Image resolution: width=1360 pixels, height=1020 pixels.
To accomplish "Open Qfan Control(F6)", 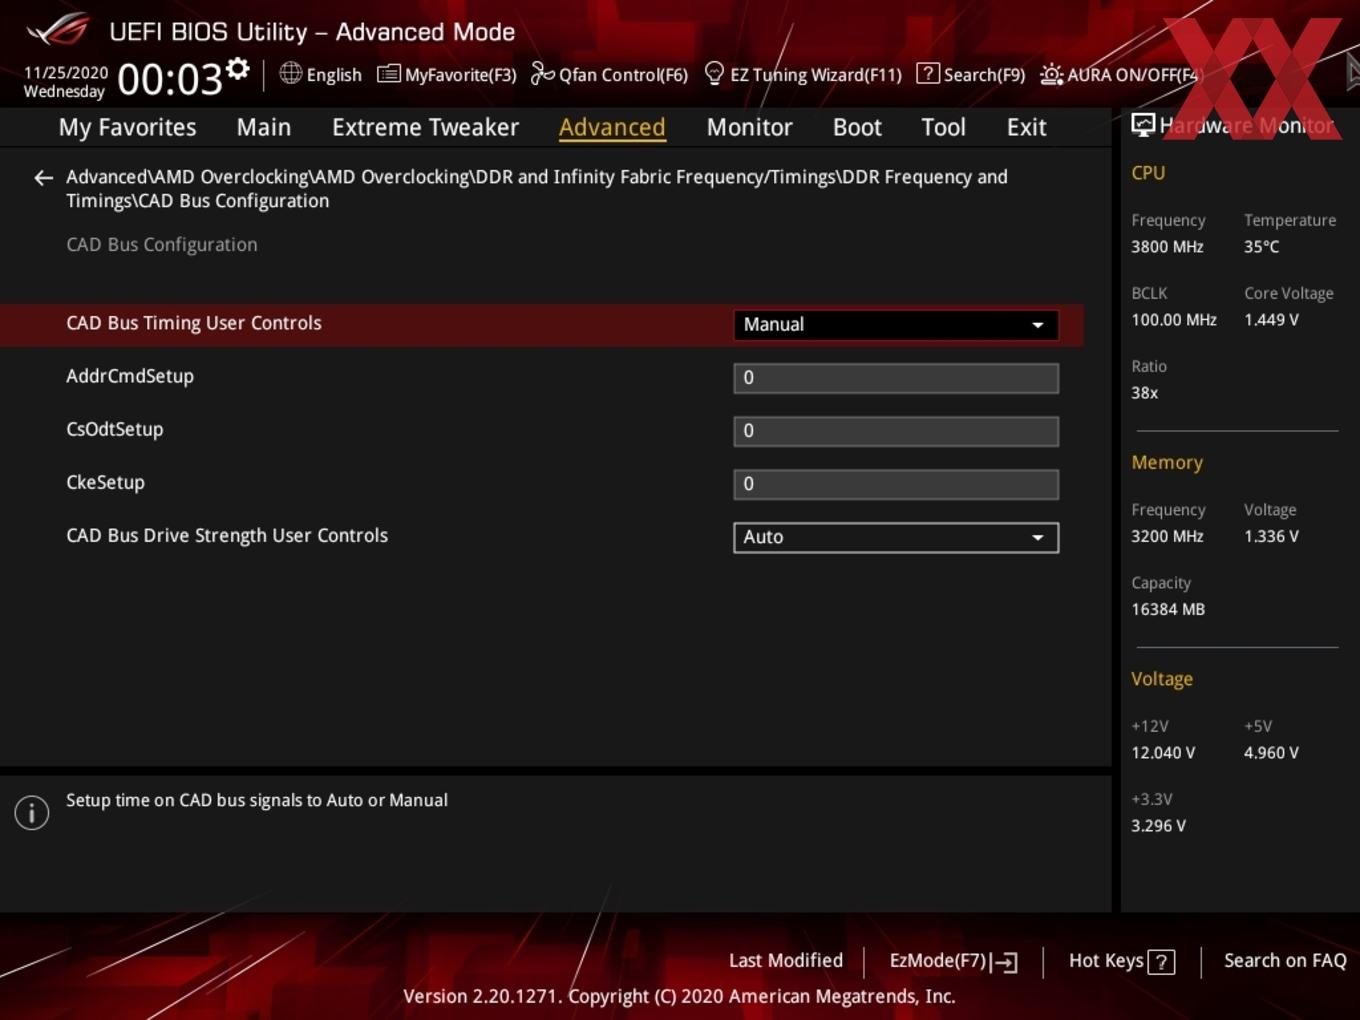I will coord(623,74).
